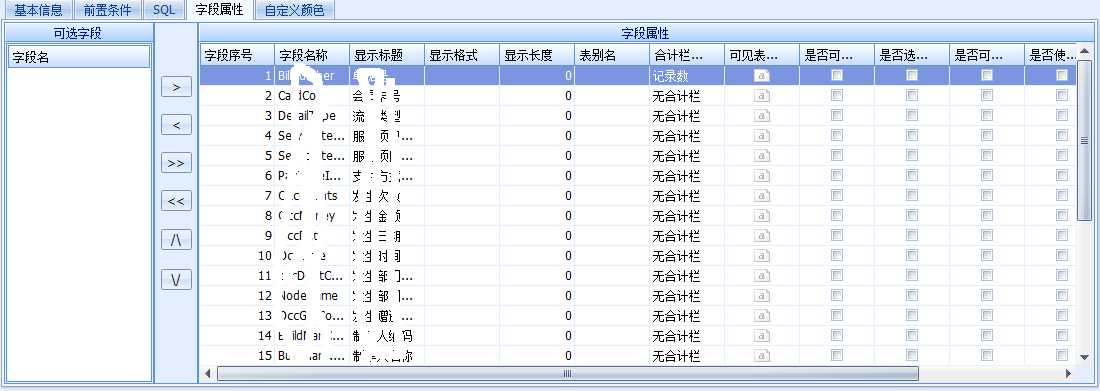Click the 'a' icon in 可见表 column, row 10
Screen dimensions: 1100x391
(762, 256)
